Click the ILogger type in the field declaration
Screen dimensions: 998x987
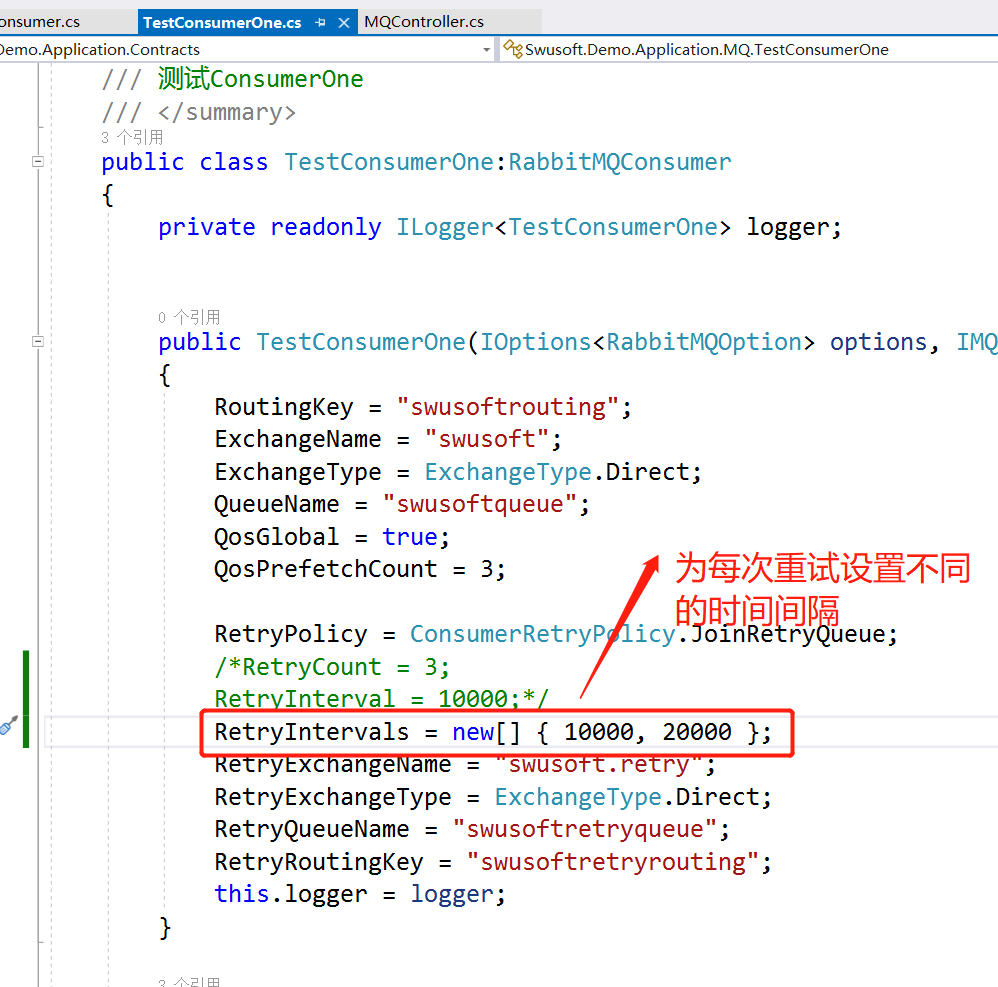coord(445,227)
